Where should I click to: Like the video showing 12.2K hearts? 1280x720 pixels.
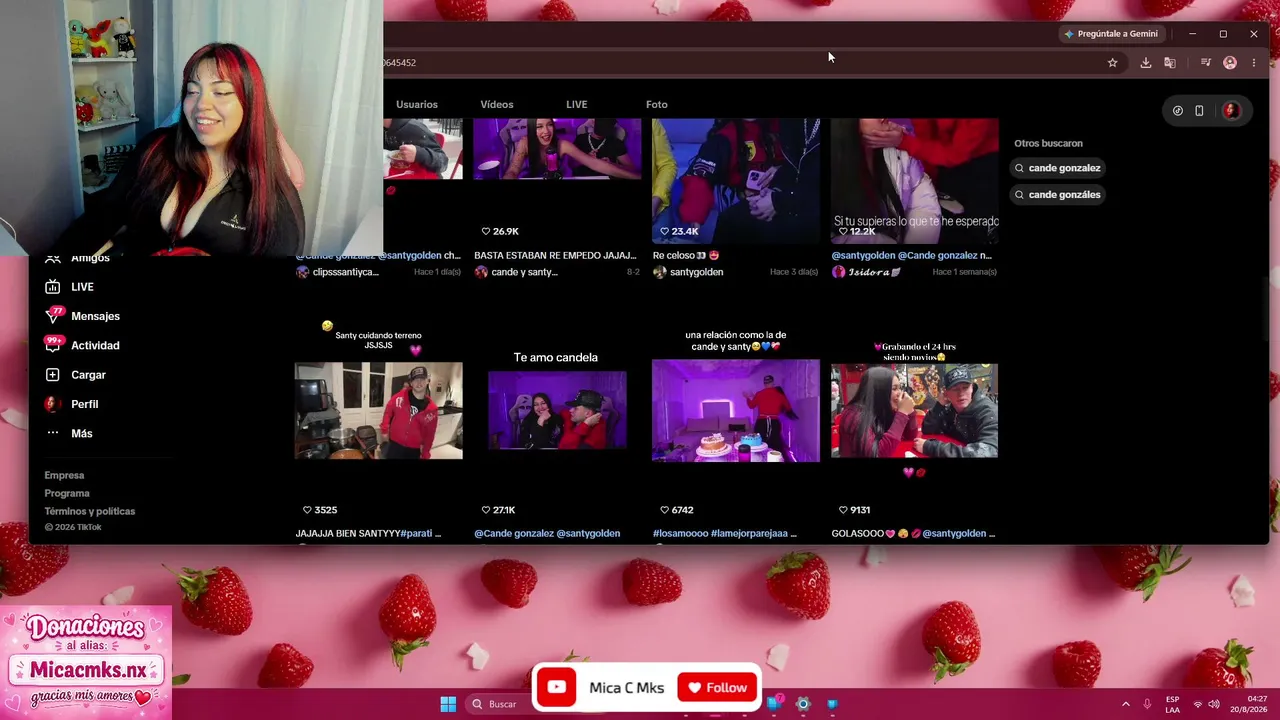tap(843, 231)
